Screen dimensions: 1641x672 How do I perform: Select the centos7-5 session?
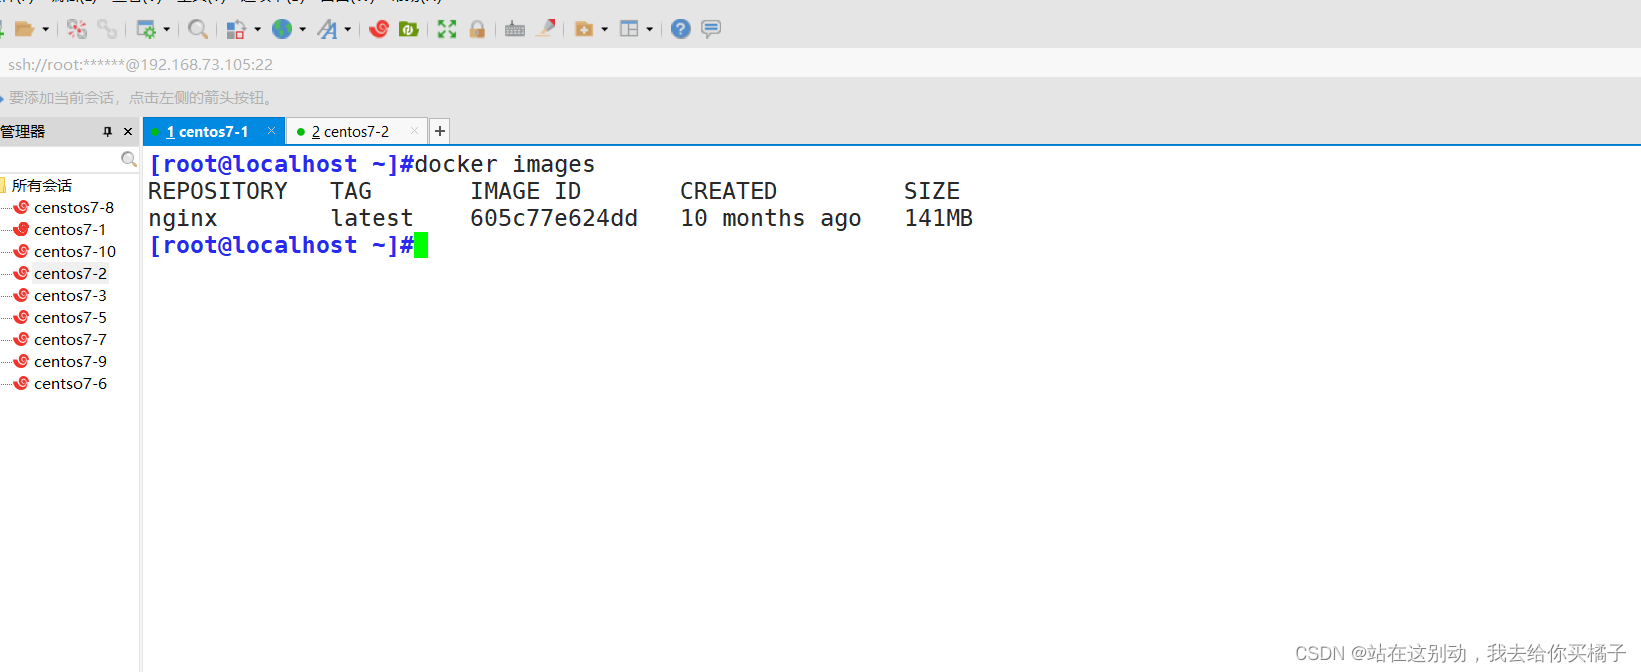point(70,317)
